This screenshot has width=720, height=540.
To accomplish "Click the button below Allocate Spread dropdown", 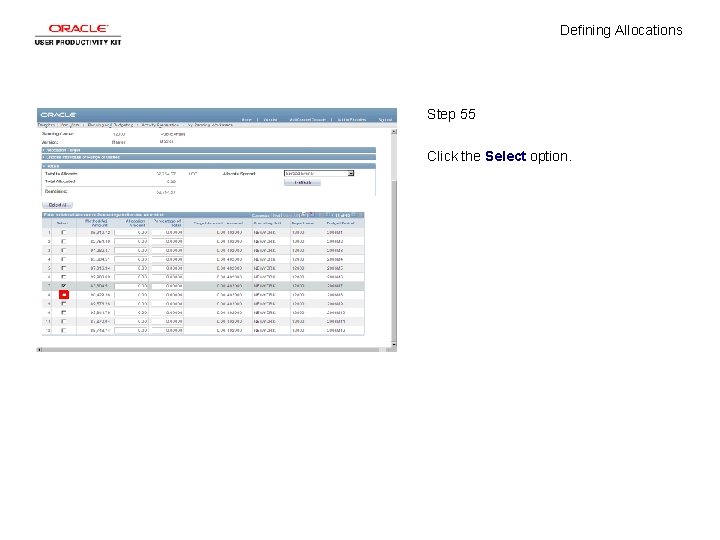I will [302, 183].
